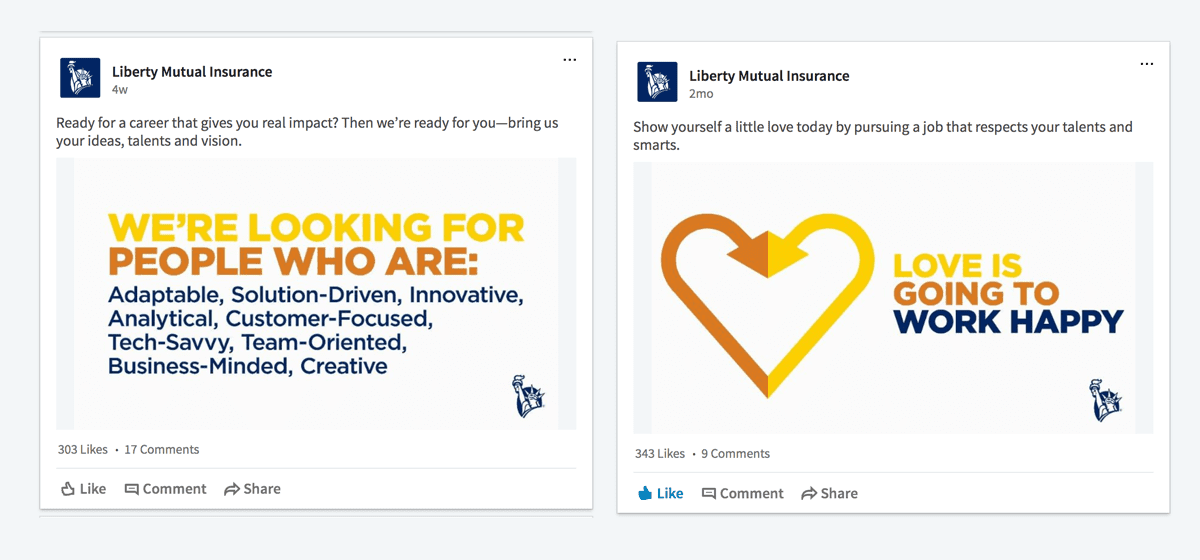The height and width of the screenshot is (560, 1200).
Task: Click the Liberty Mutual logo on the 4w post
Action: (80, 78)
